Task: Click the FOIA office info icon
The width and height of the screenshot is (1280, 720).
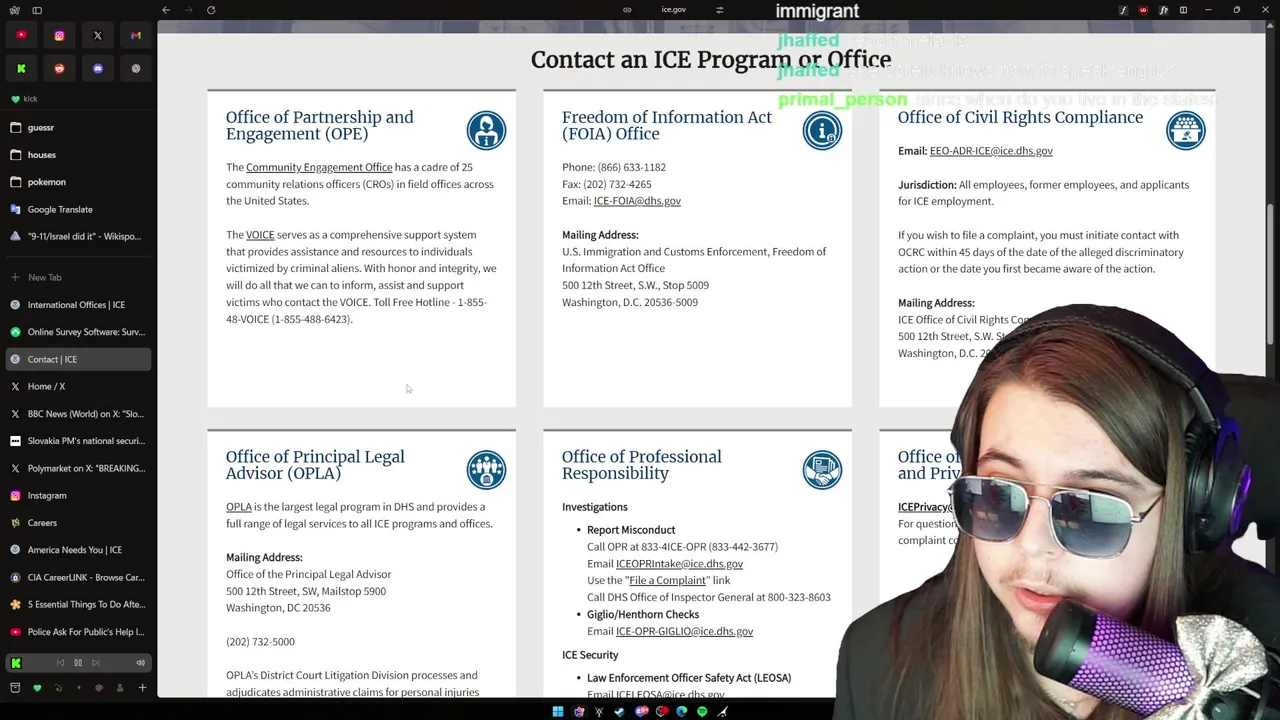Action: click(822, 130)
